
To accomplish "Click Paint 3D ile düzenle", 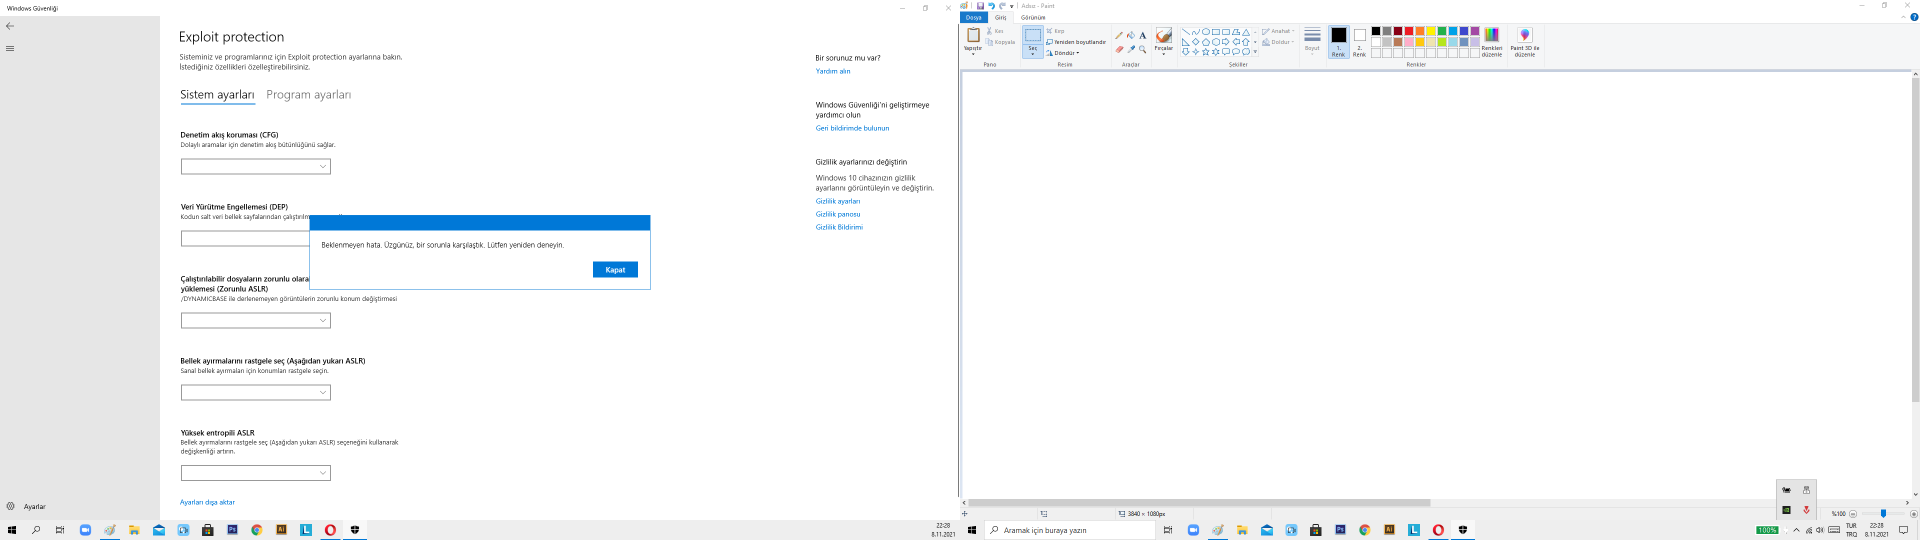I will tap(1525, 42).
